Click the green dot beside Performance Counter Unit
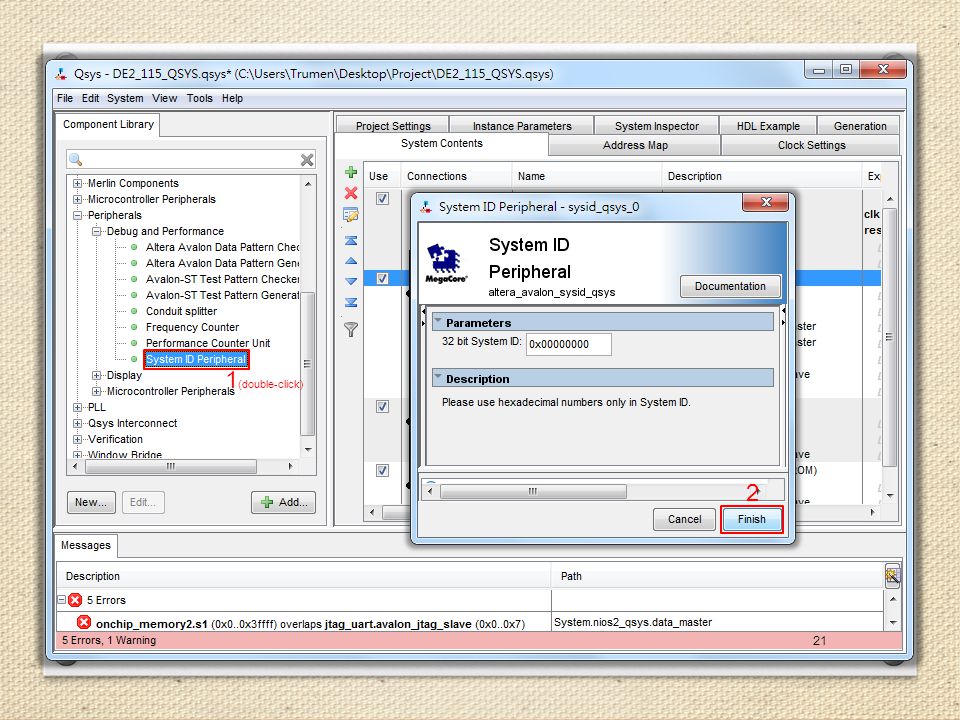 134,343
